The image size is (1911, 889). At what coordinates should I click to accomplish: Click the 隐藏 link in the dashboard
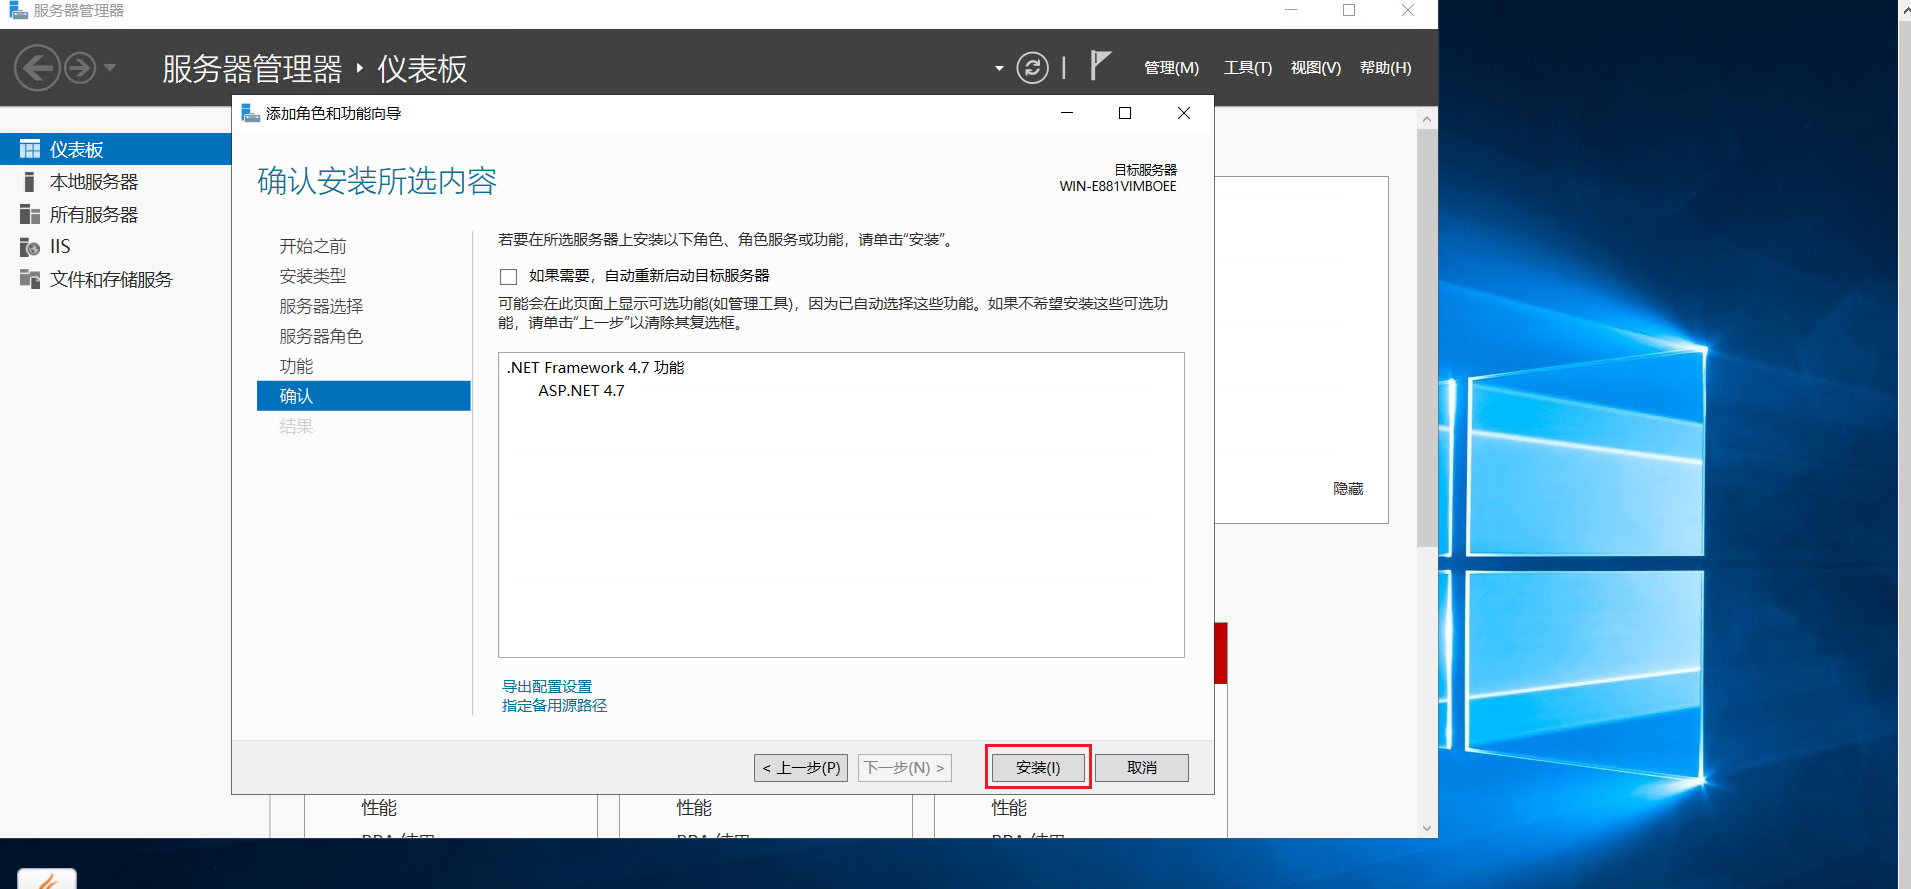[1348, 489]
